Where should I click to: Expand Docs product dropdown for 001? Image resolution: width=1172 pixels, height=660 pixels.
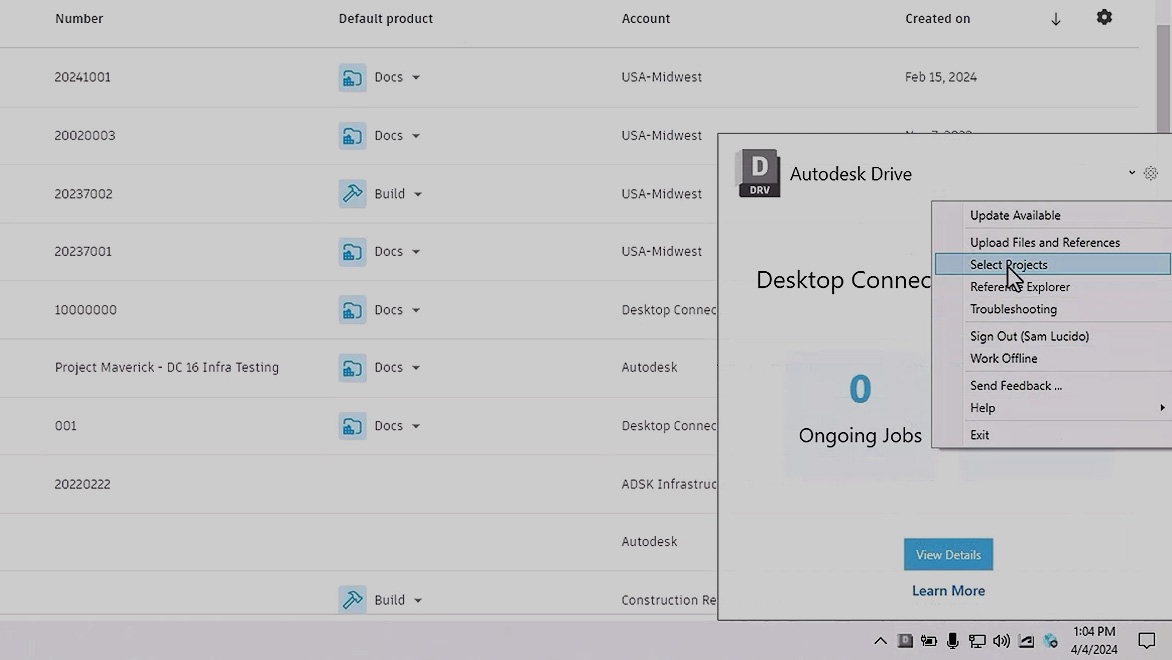[416, 426]
